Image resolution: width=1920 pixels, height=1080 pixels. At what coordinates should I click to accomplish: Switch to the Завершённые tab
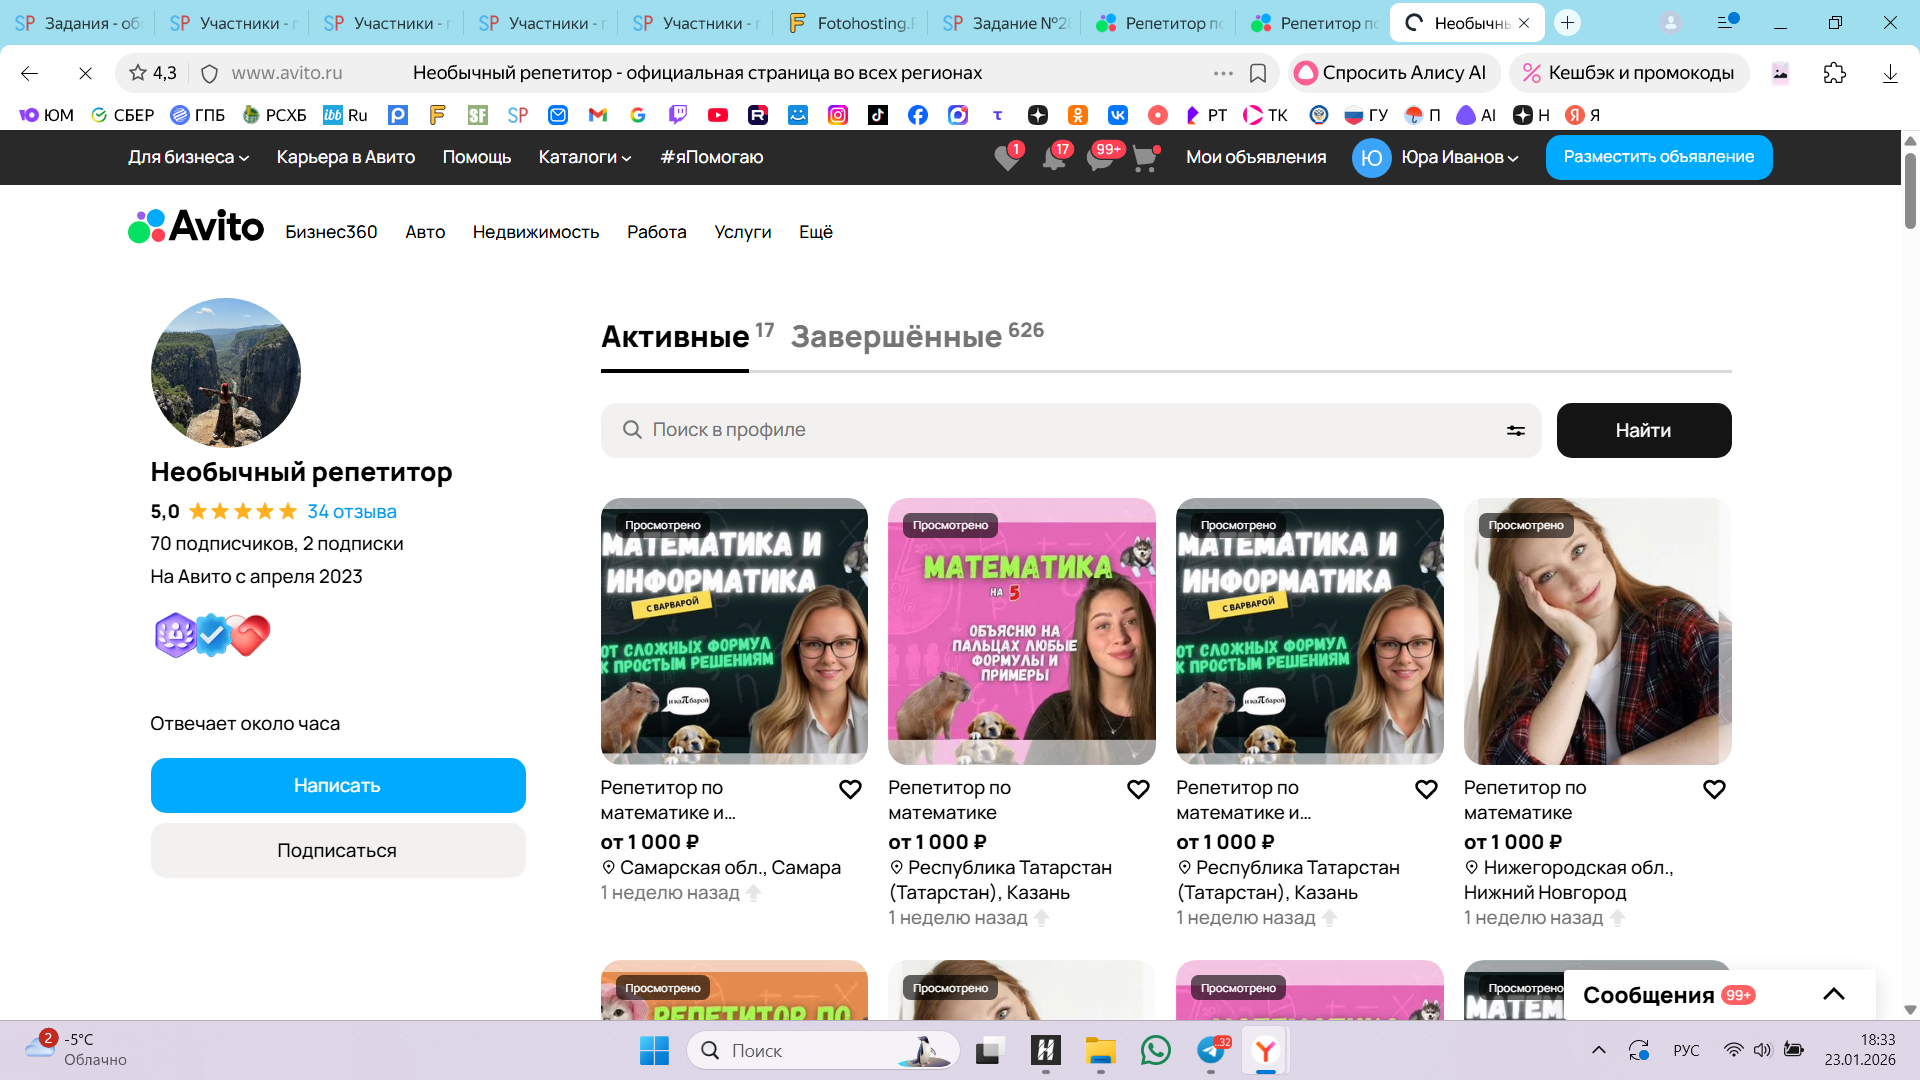point(897,337)
